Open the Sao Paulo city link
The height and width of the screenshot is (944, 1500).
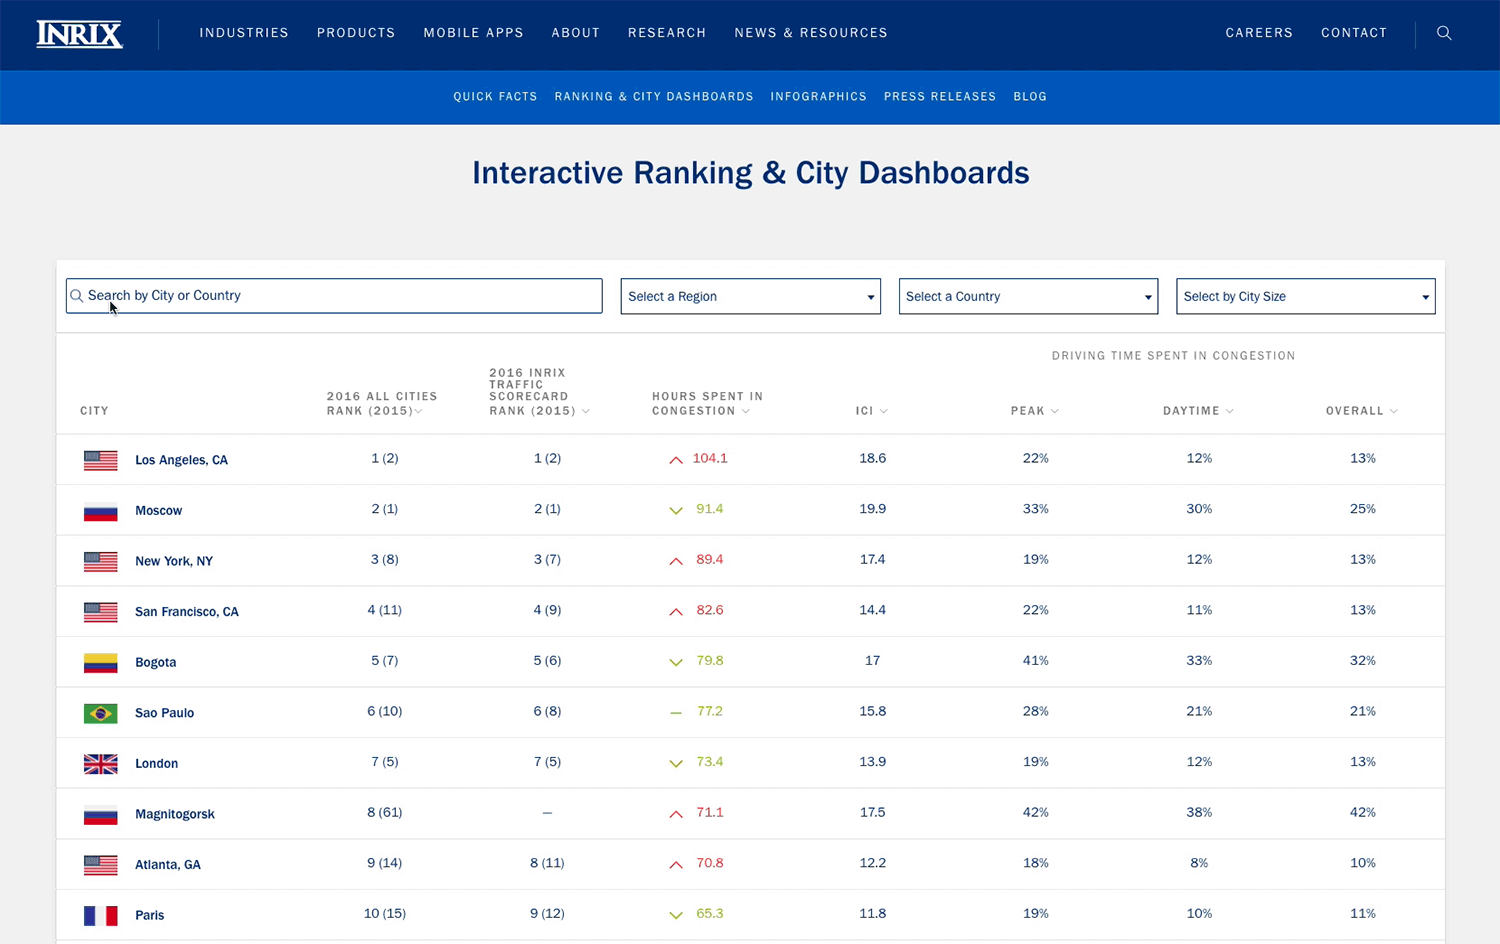pos(164,713)
